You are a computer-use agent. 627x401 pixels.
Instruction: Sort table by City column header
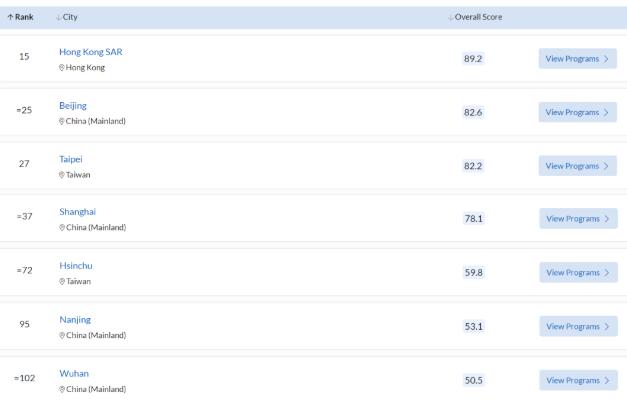coord(68,17)
